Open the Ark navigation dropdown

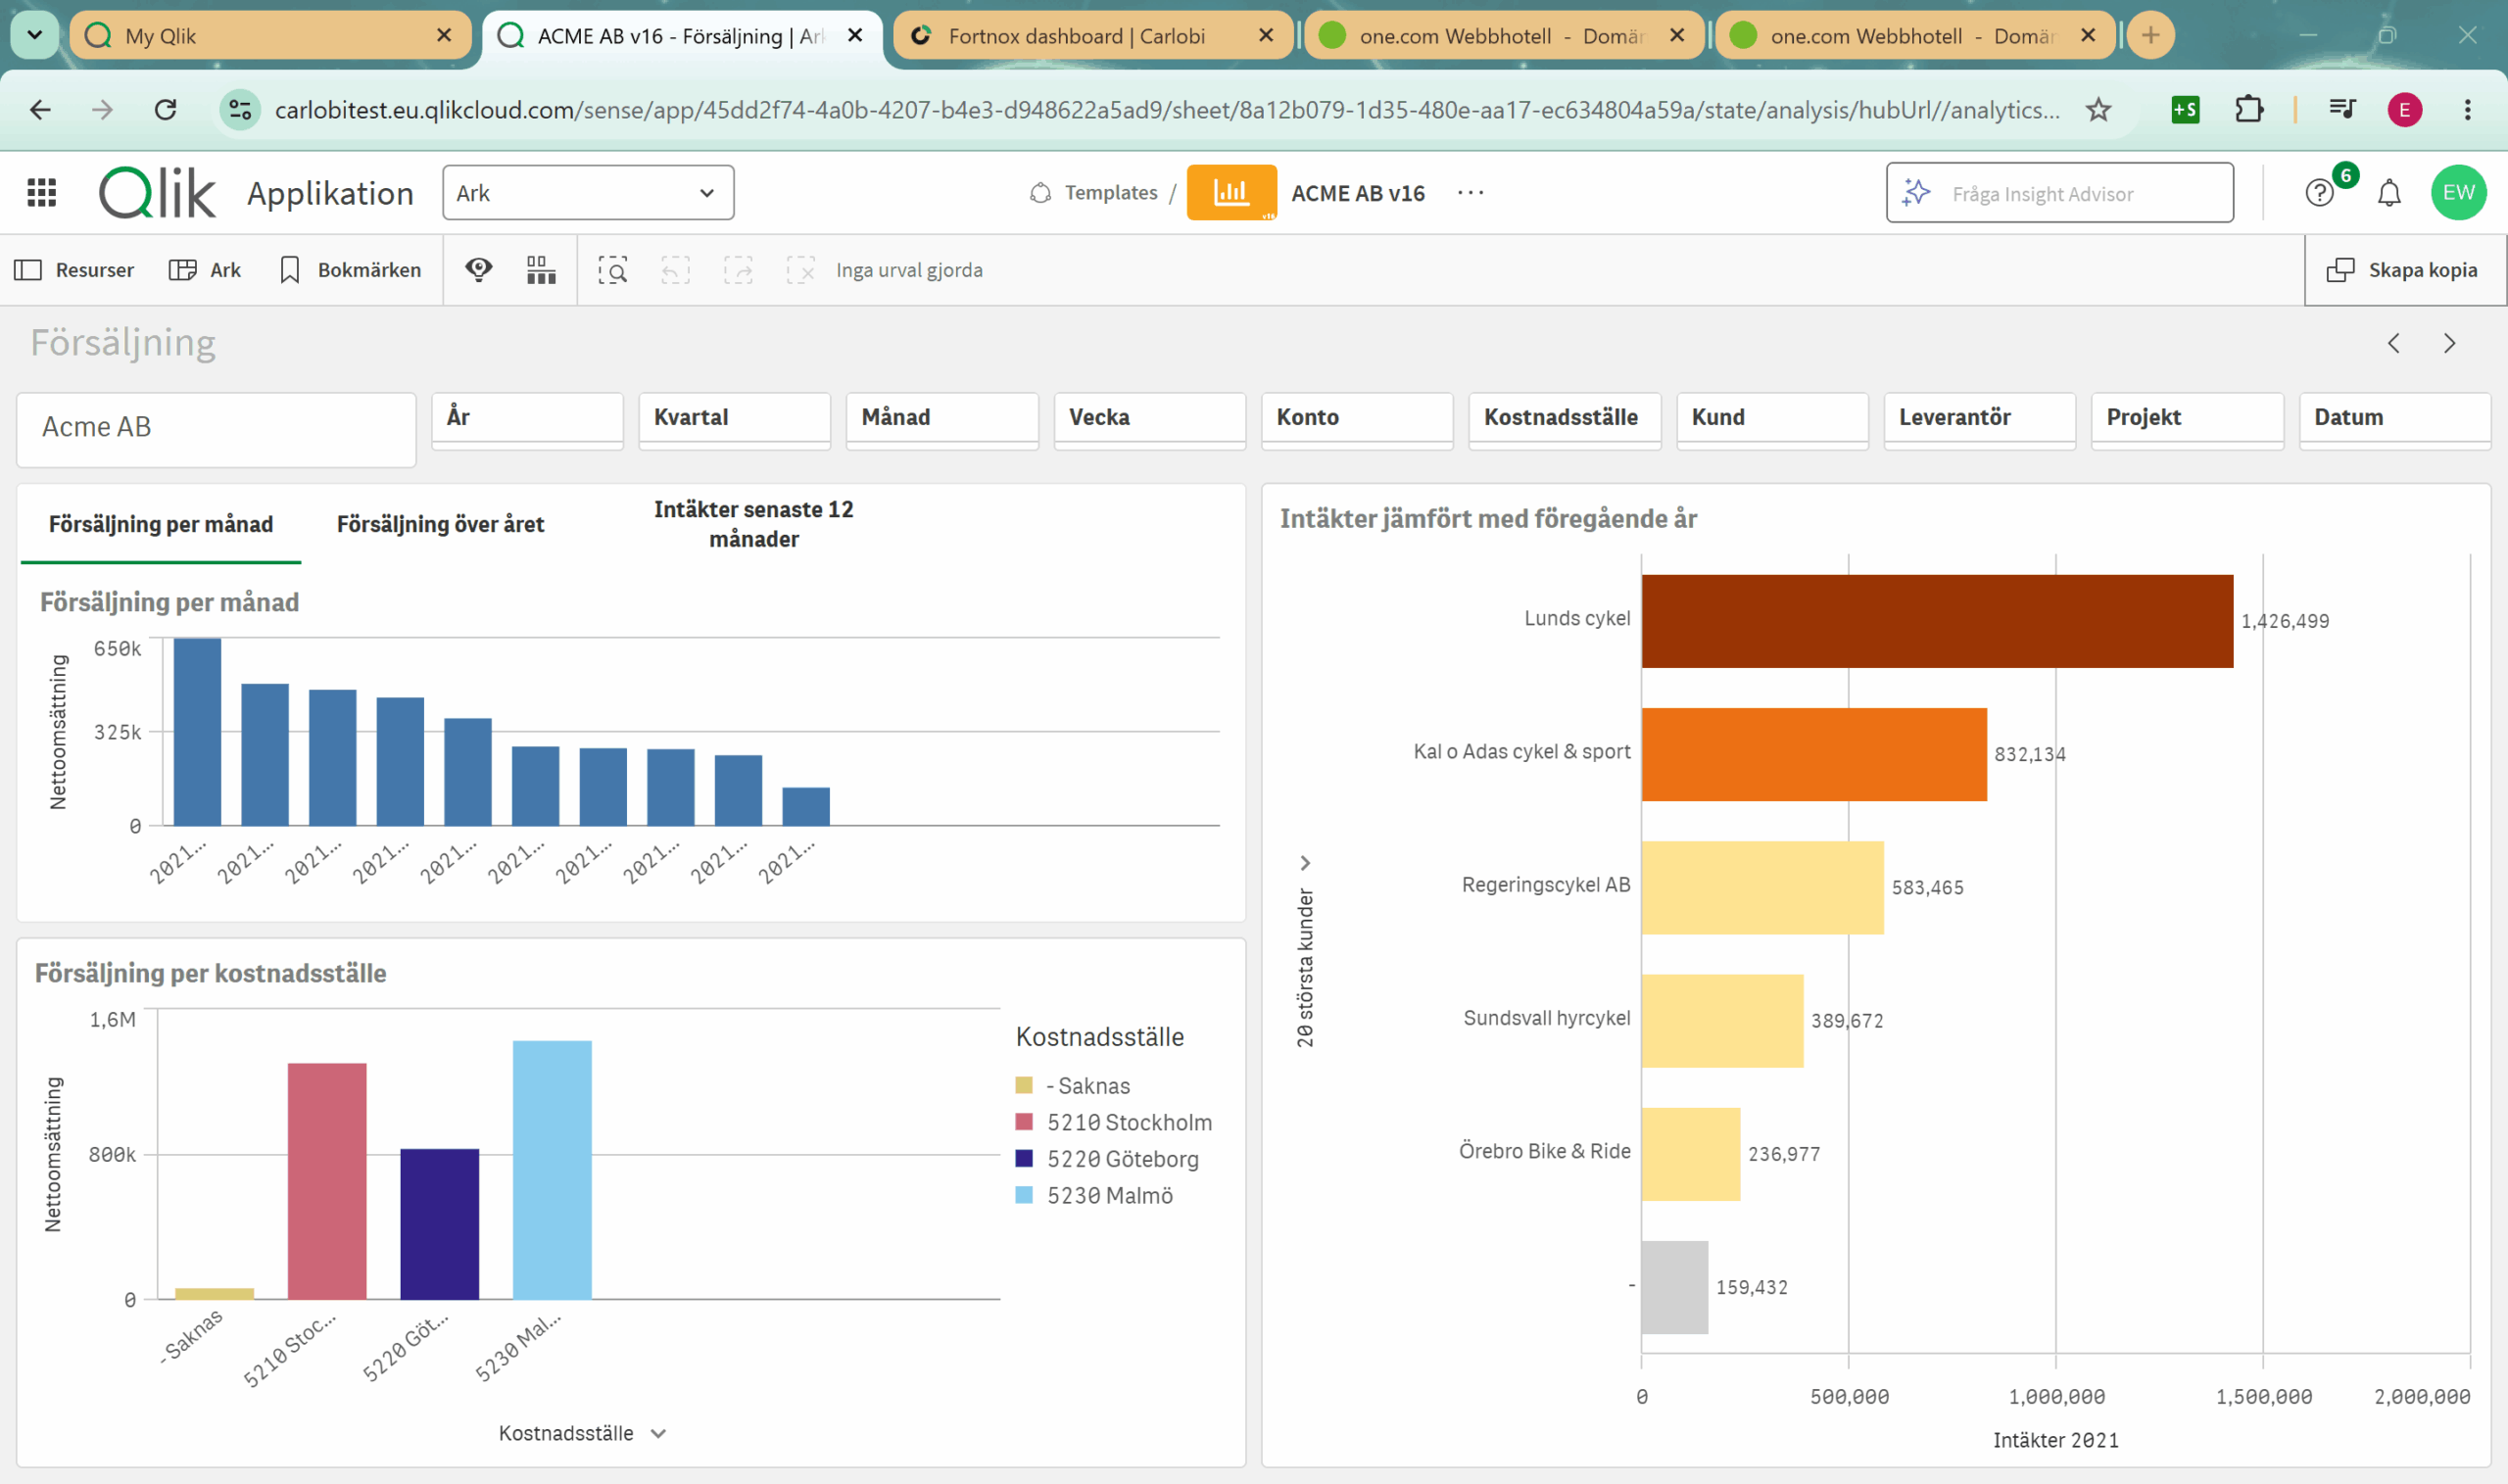(588, 193)
